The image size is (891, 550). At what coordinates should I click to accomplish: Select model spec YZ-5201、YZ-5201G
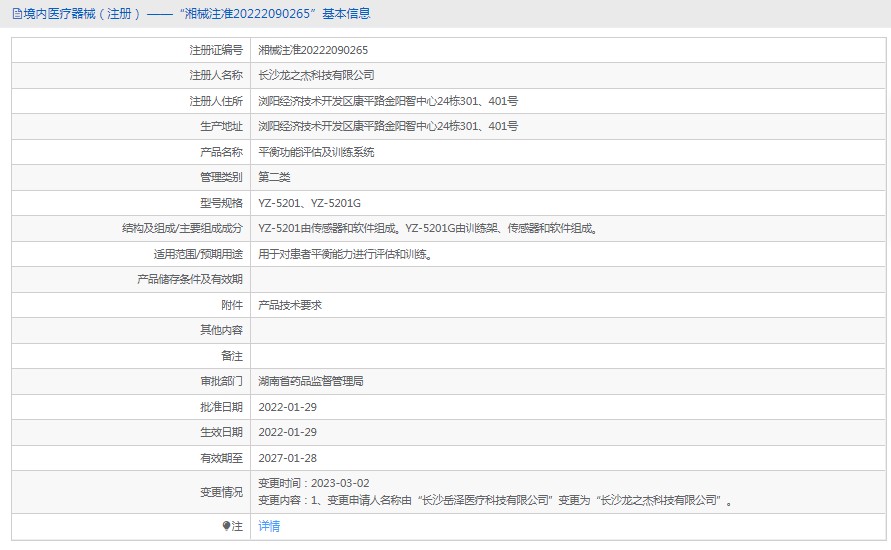point(309,203)
